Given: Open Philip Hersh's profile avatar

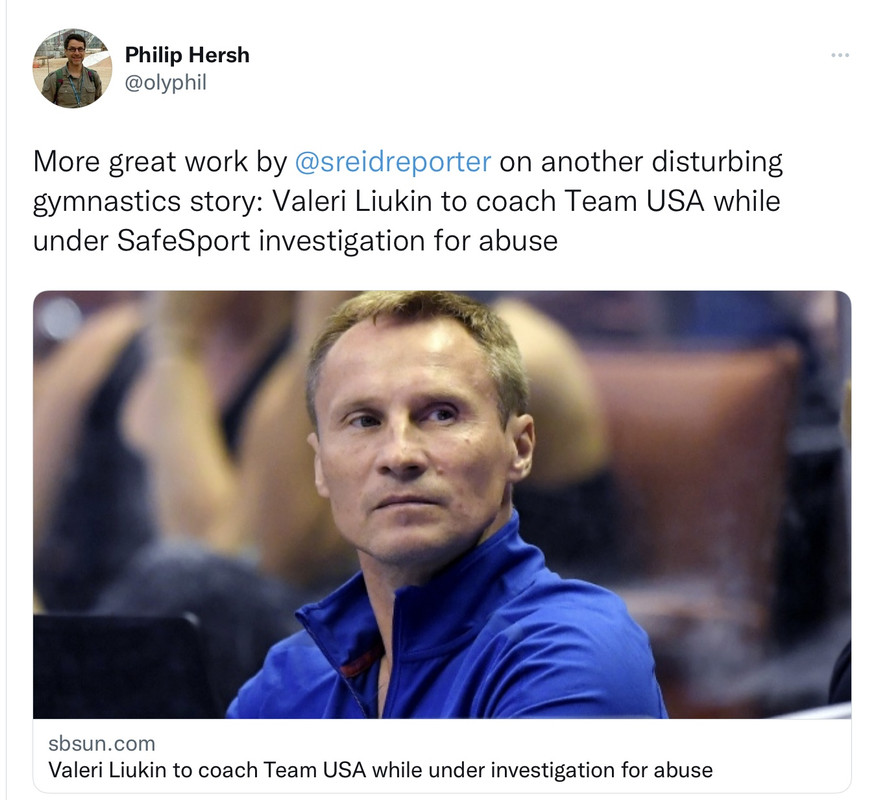Looking at the screenshot, I should (72, 68).
